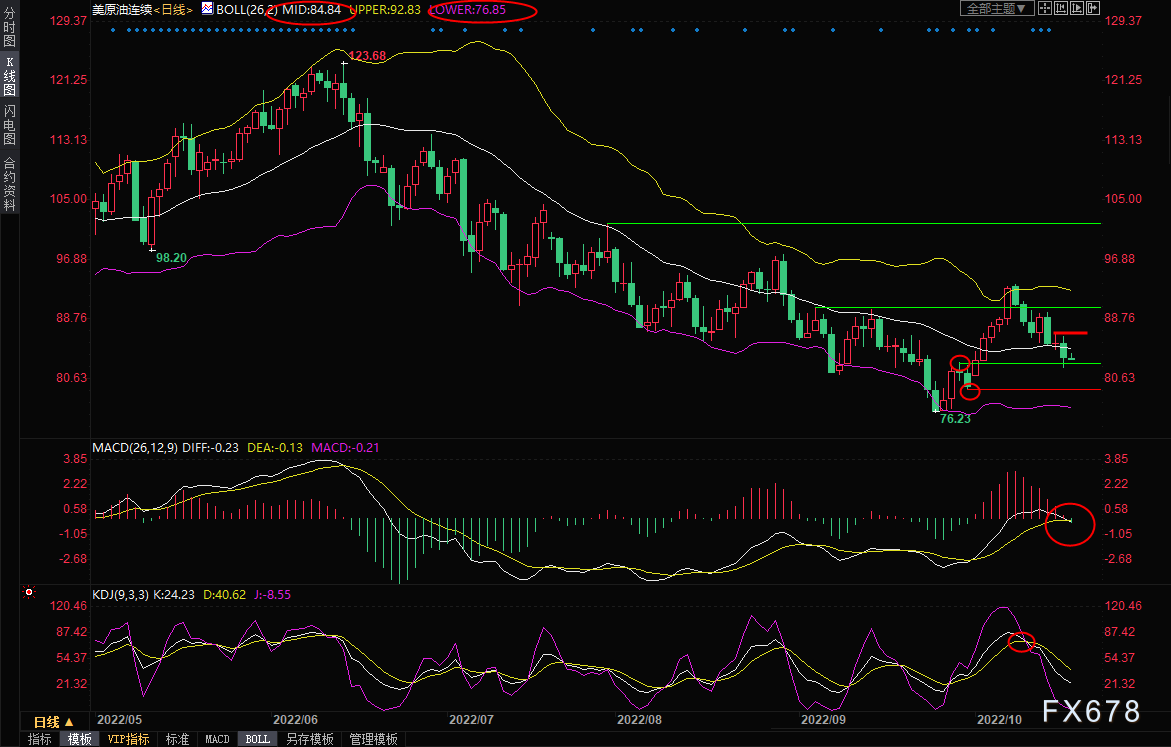1171x747 pixels.
Task: Select the K线图 sidebar view
Action: (x=9, y=77)
